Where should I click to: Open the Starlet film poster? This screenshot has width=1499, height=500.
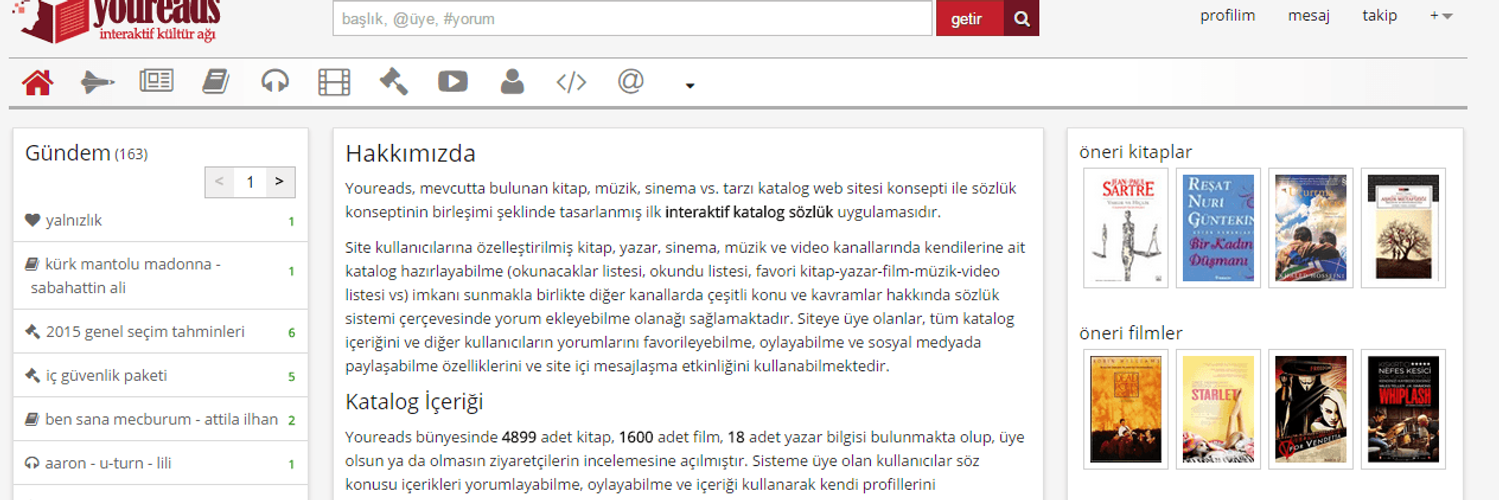click(1218, 409)
